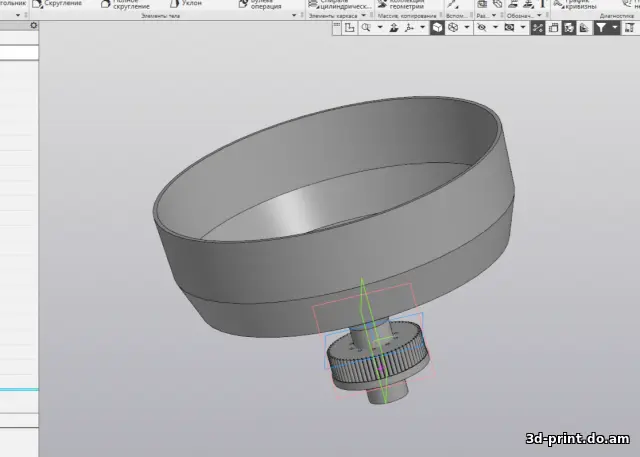The width and height of the screenshot is (640, 457).
Task: Click the text T icon in Обознач... group
Action: point(542,4)
